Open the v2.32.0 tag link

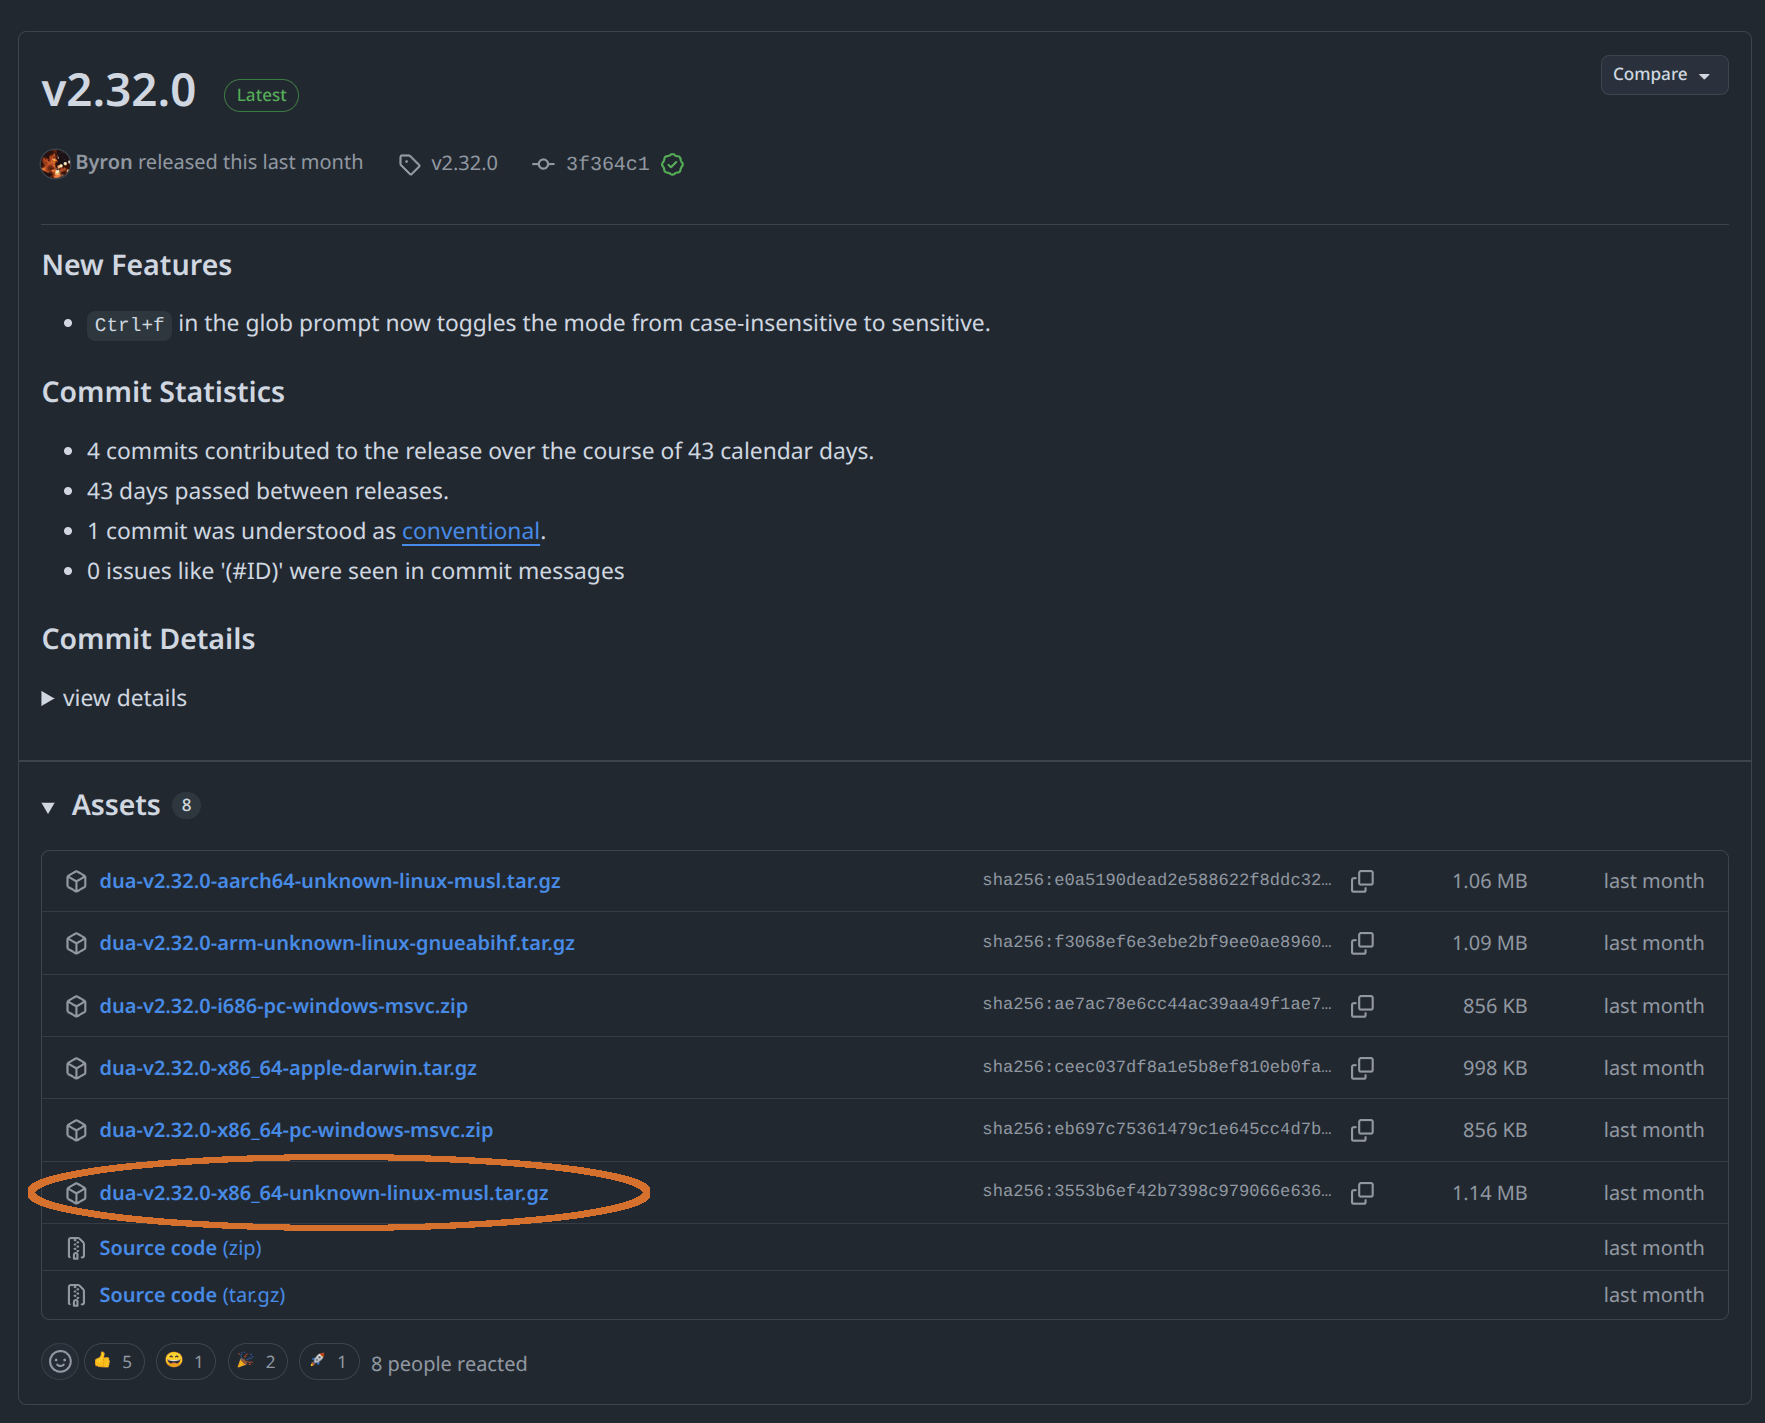click(x=463, y=163)
